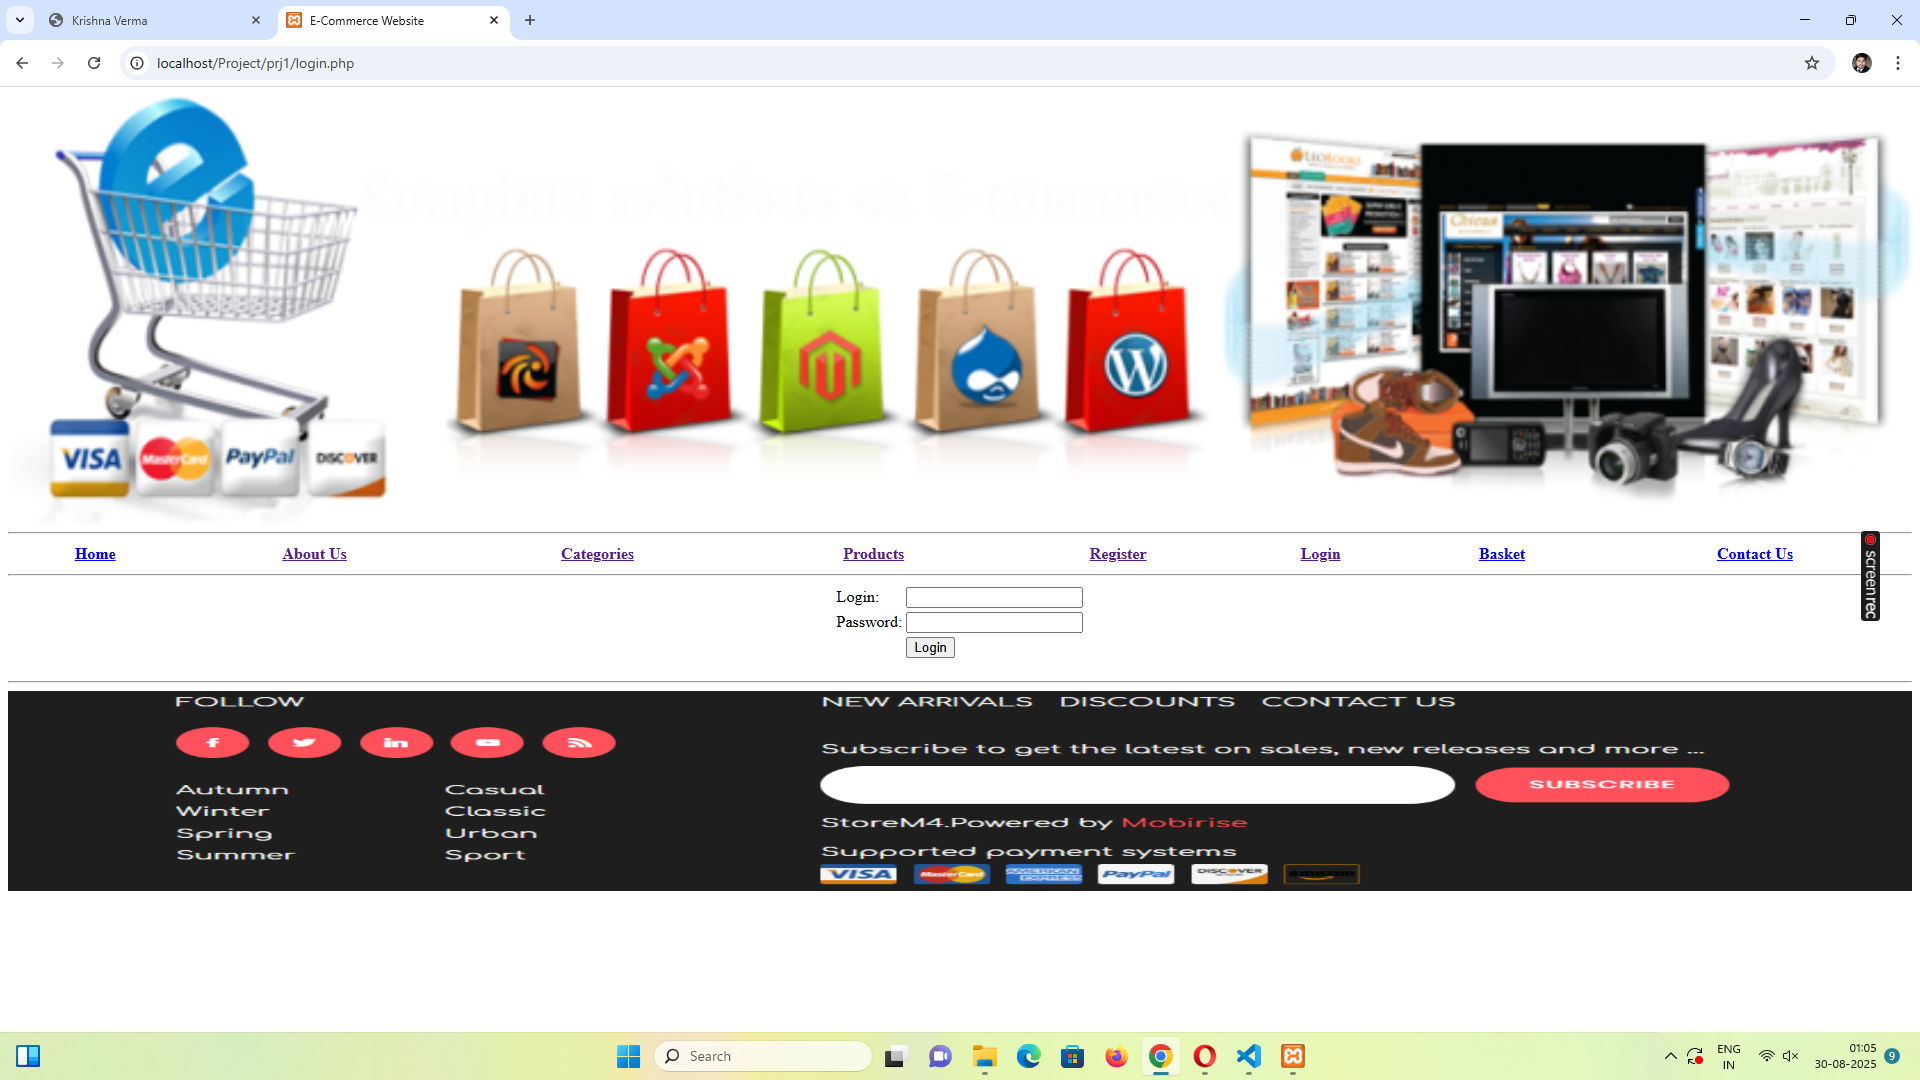Open File Explorer from taskbar
Viewport: 1920px width, 1080px height.
[x=985, y=1056]
